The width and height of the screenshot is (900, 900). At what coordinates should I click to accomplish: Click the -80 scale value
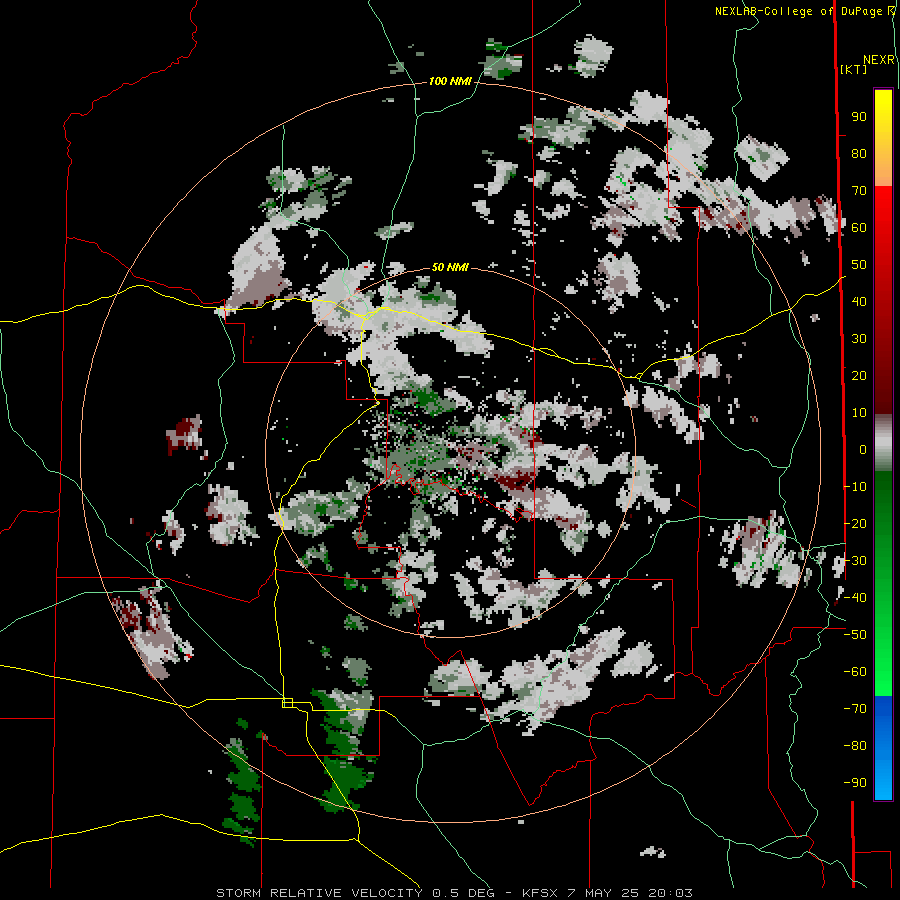[855, 746]
